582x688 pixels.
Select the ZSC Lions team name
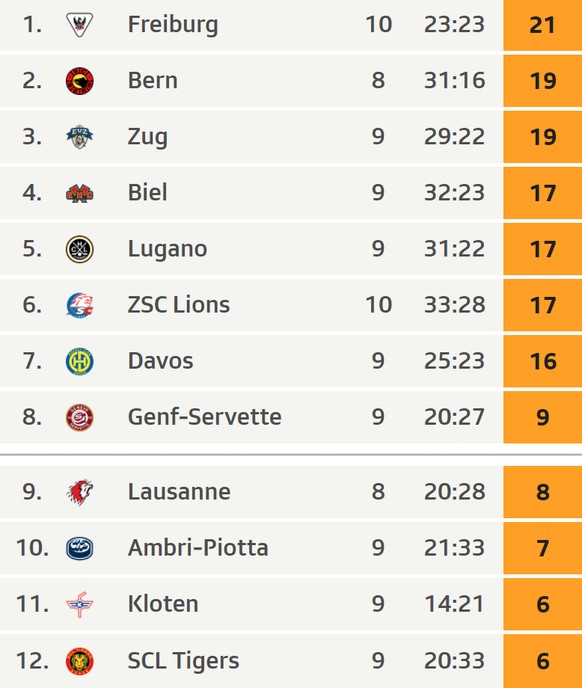(x=179, y=305)
